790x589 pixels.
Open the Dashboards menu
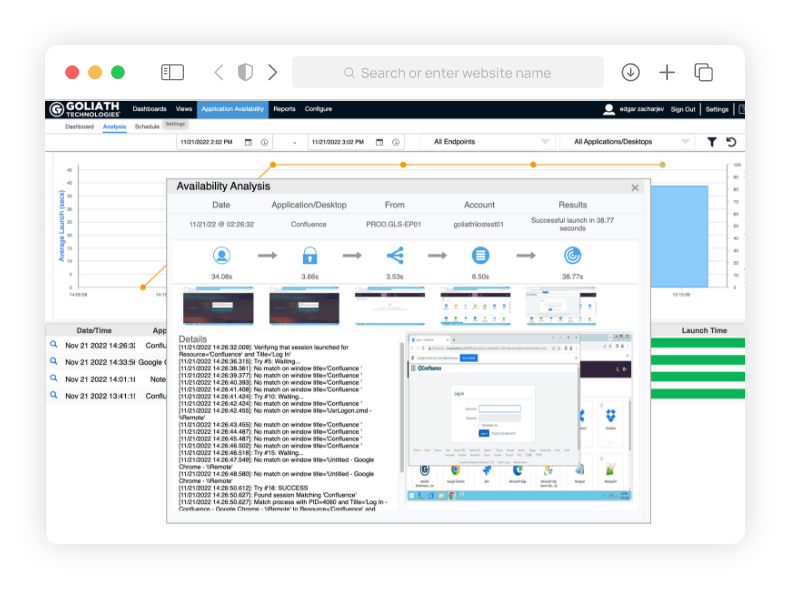click(149, 109)
